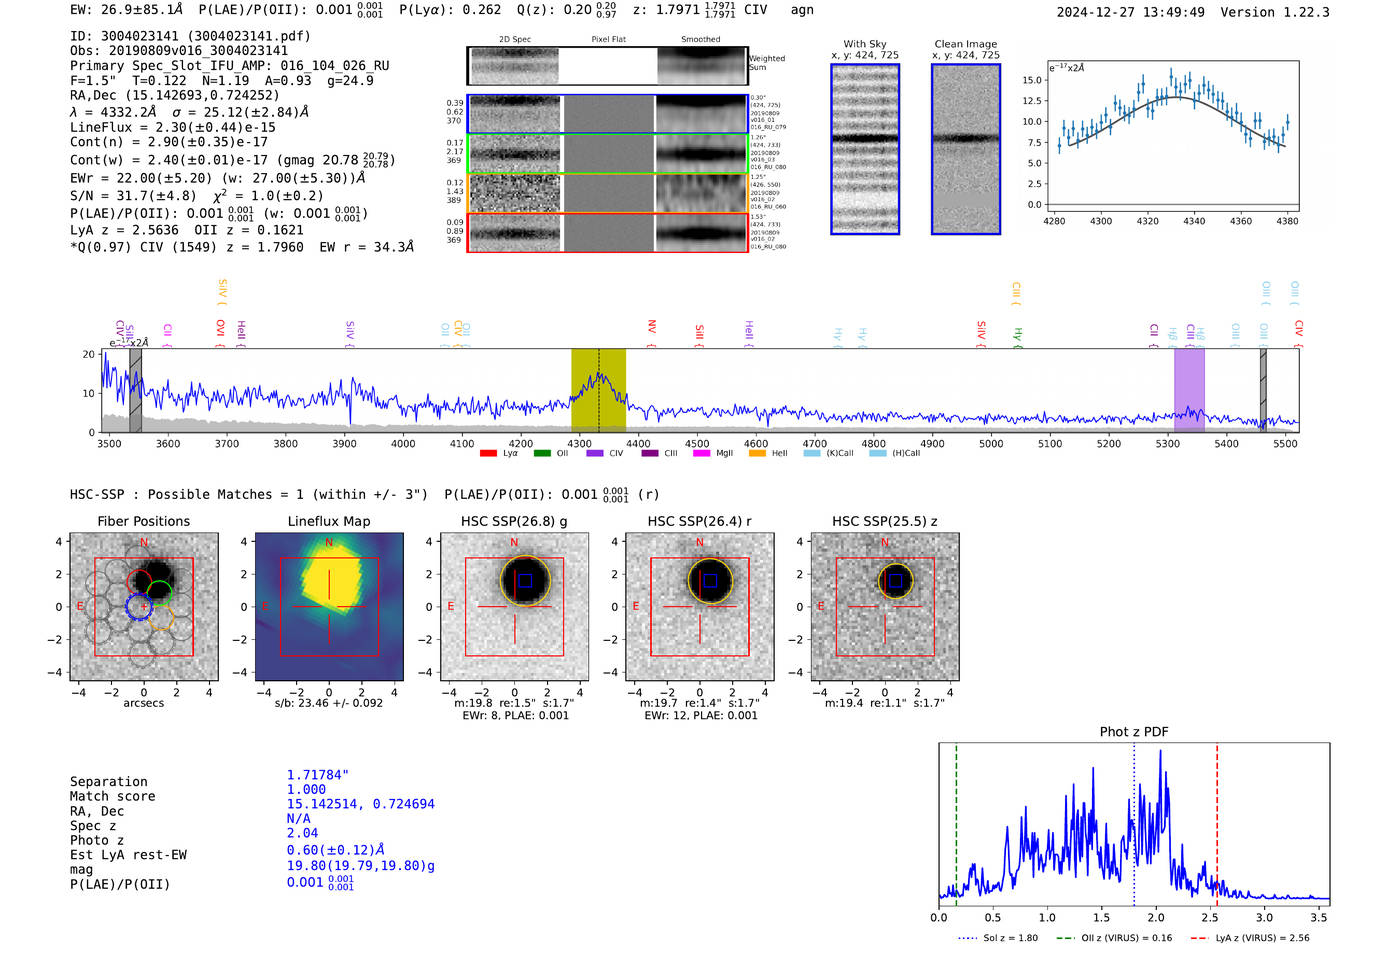Click the '*Q(0.97) CIV (1549)' line
Viewport: 1400px width, 953px height.
tap(242, 247)
